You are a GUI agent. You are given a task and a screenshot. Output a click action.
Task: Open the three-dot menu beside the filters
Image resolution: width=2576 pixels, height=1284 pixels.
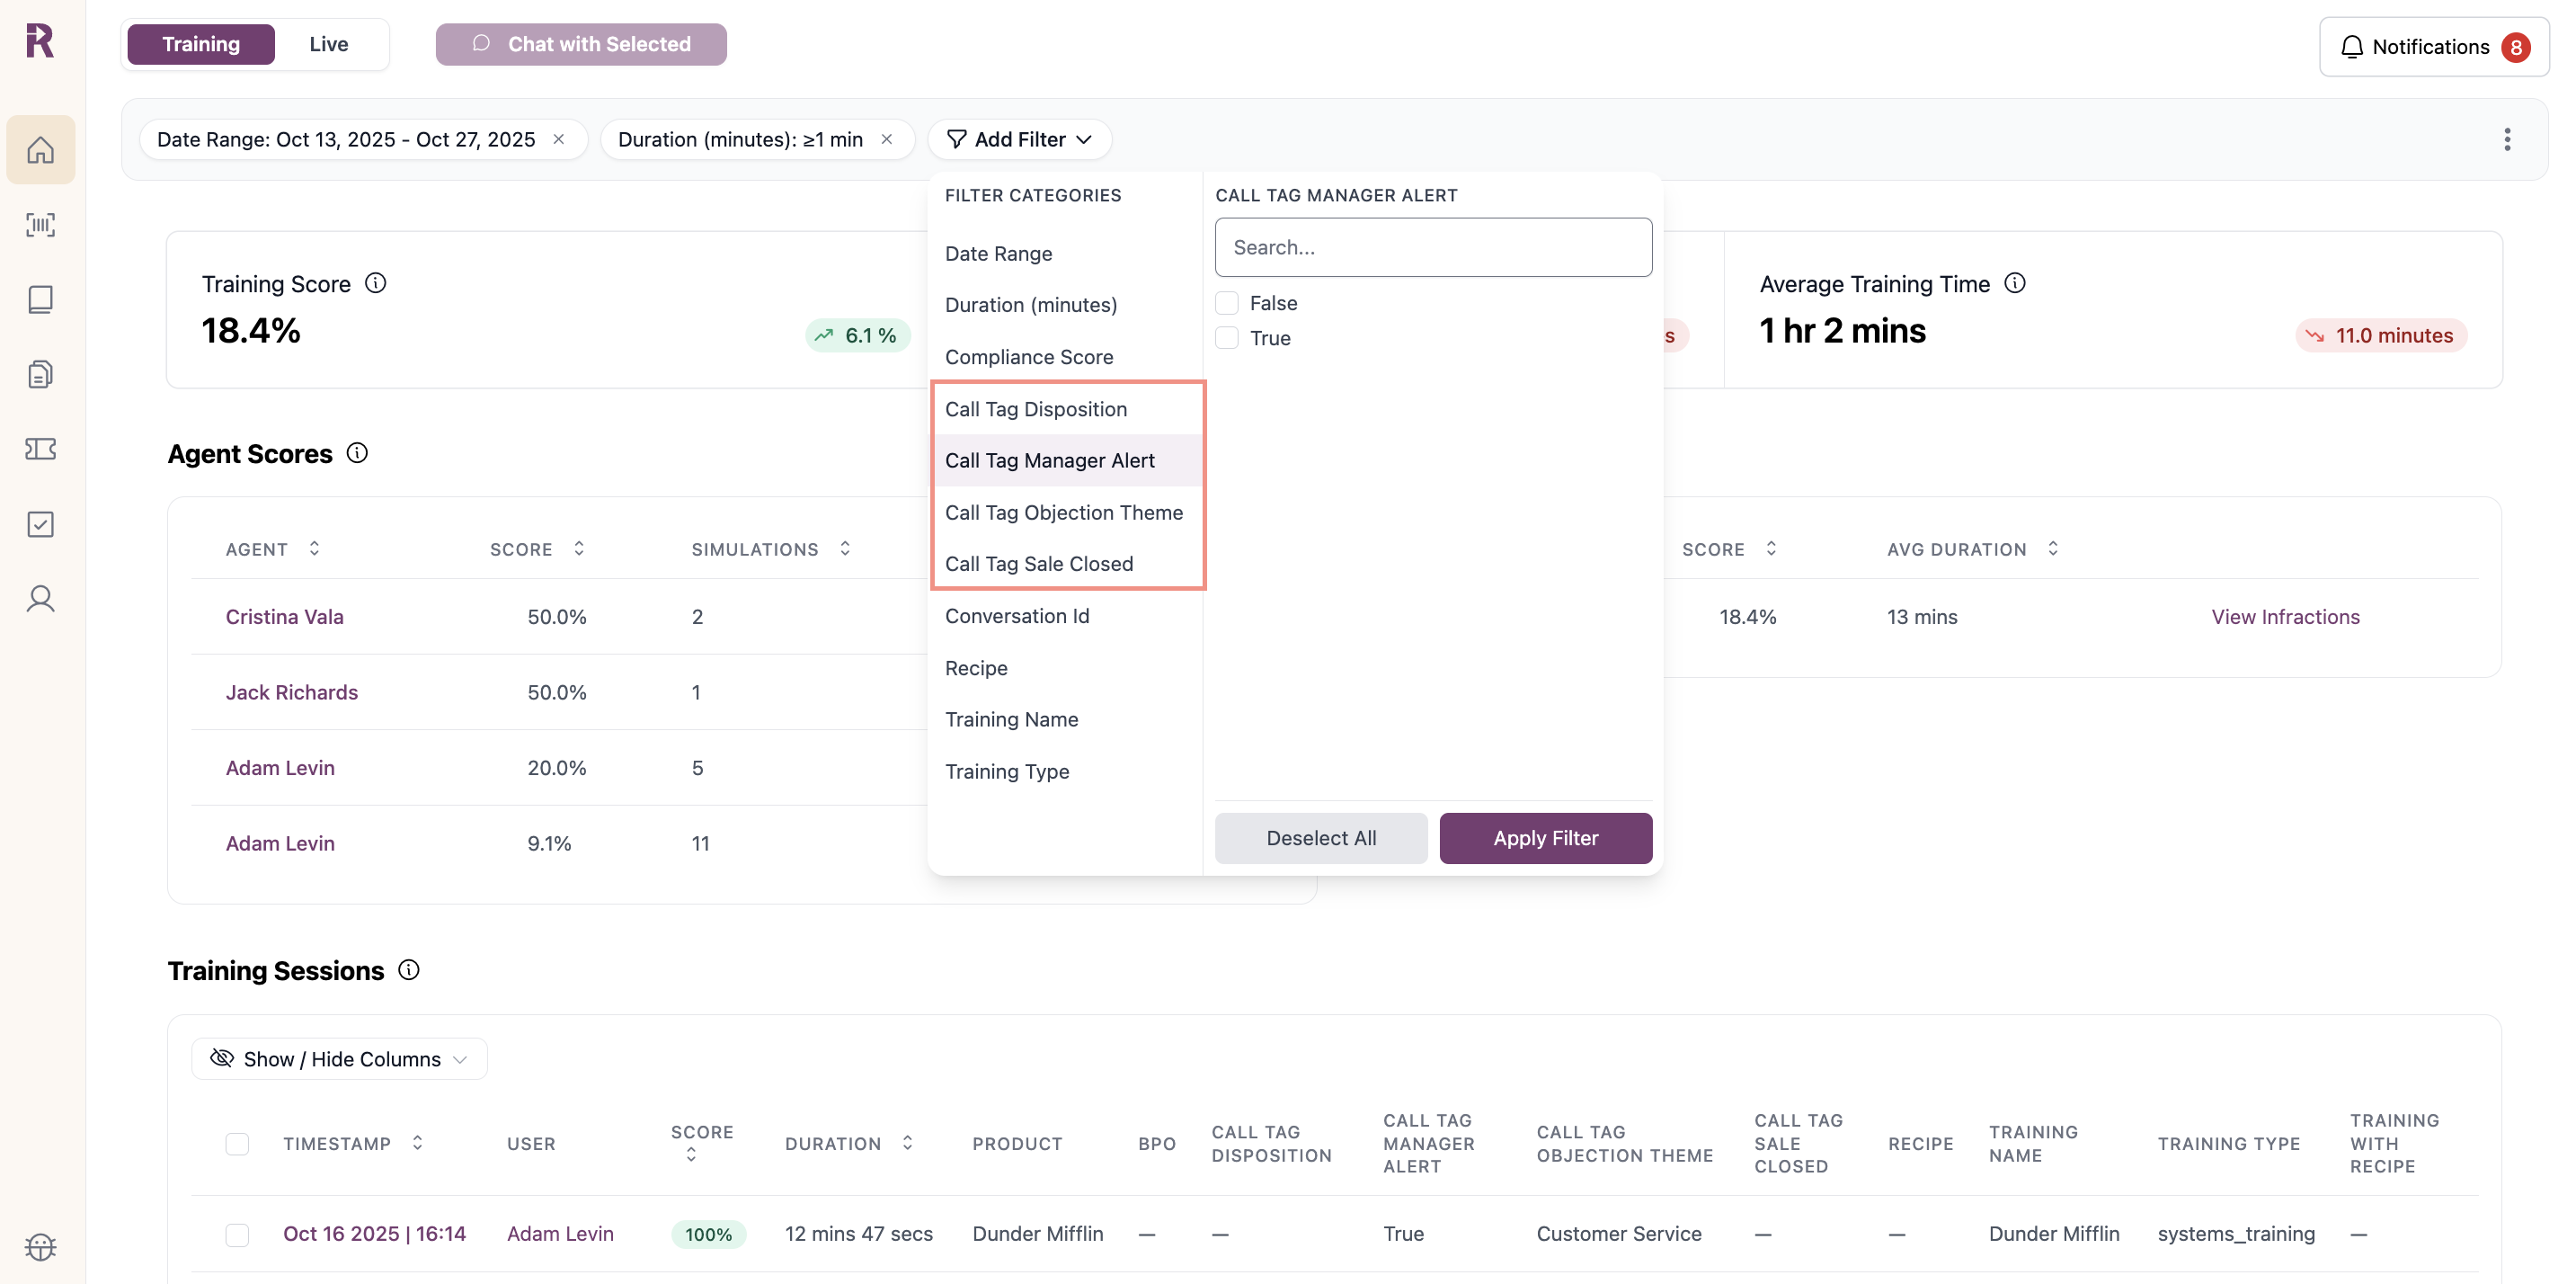tap(2507, 140)
